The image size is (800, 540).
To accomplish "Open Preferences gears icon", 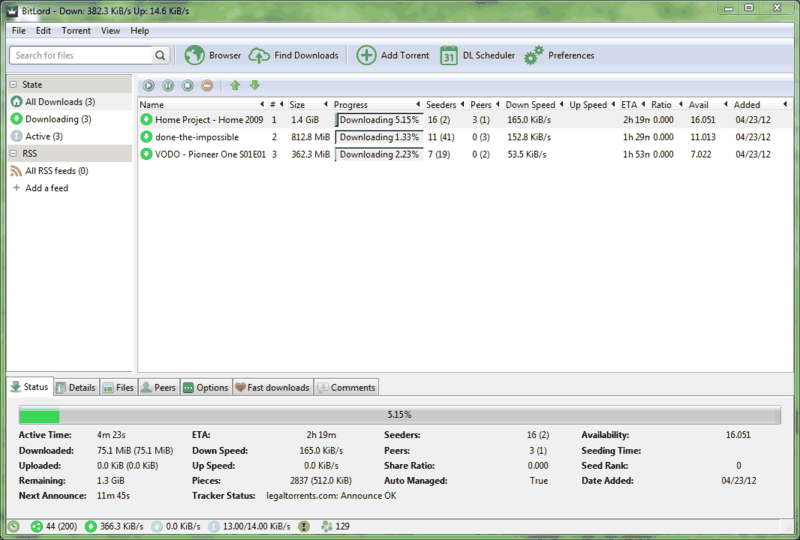I will point(534,55).
